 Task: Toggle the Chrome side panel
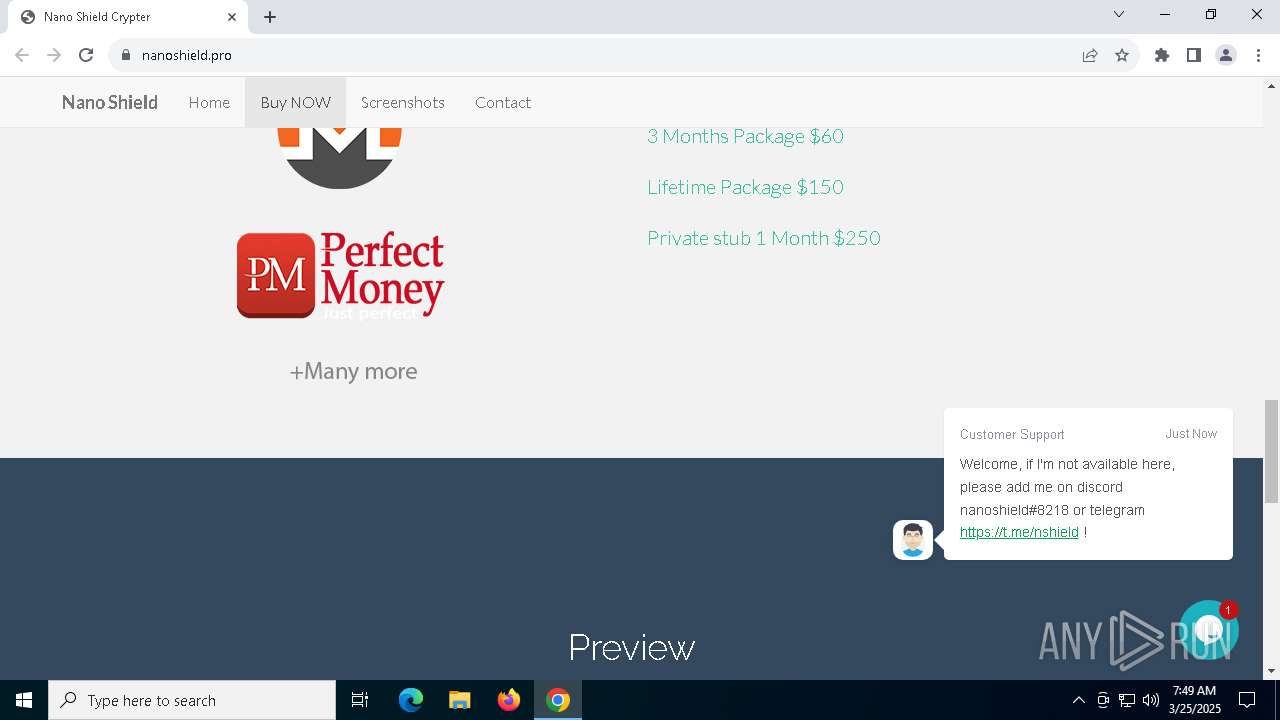[1194, 55]
